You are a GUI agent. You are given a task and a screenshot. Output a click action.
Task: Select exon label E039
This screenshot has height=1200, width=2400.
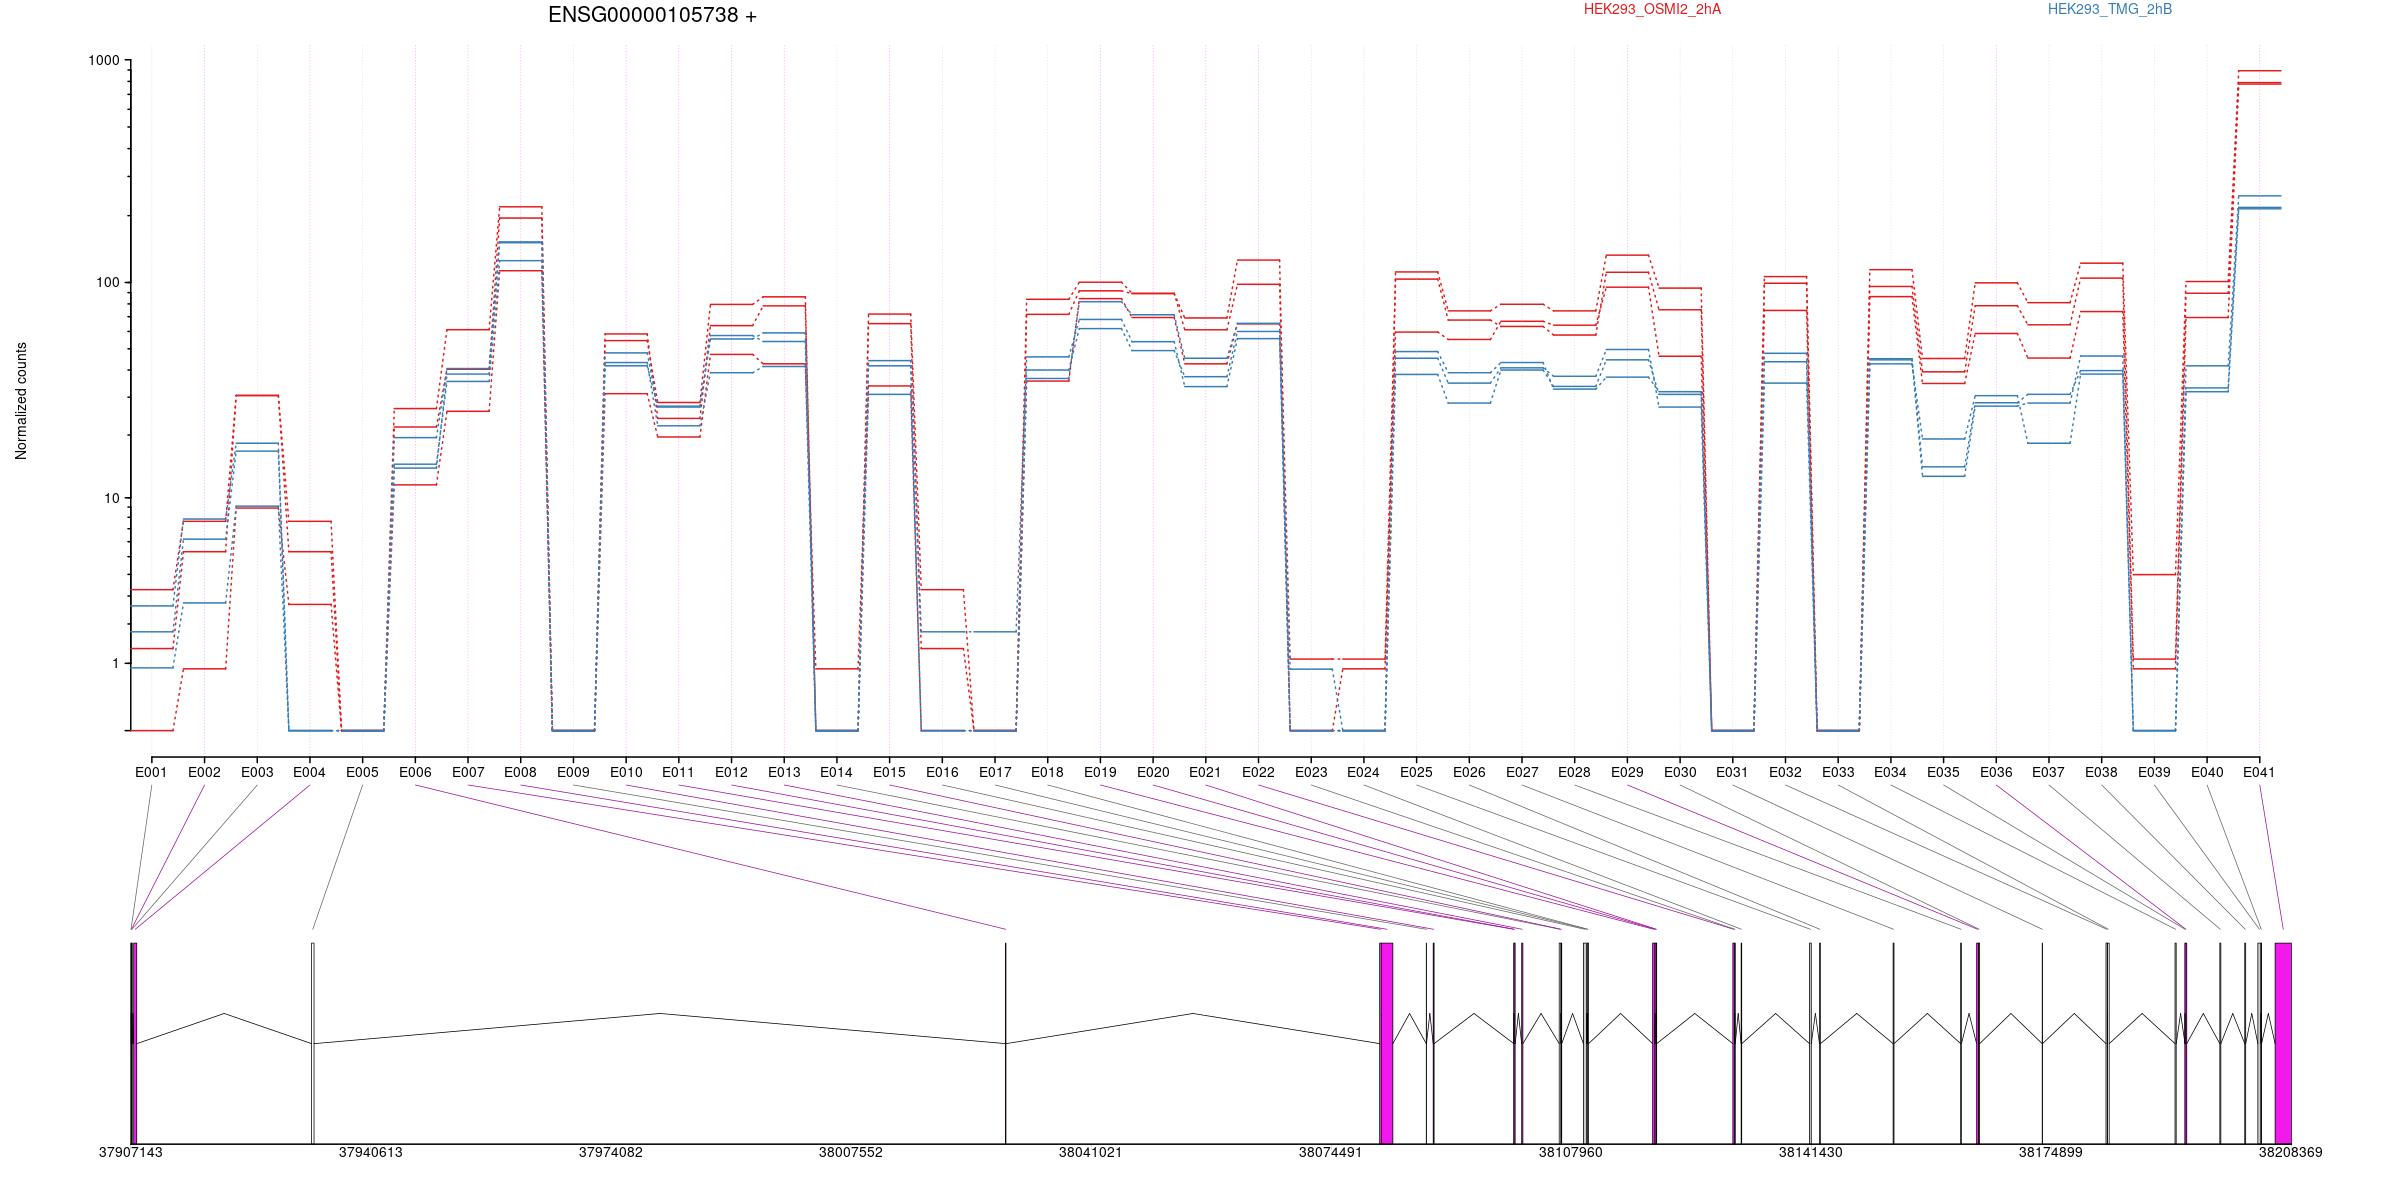[2154, 772]
